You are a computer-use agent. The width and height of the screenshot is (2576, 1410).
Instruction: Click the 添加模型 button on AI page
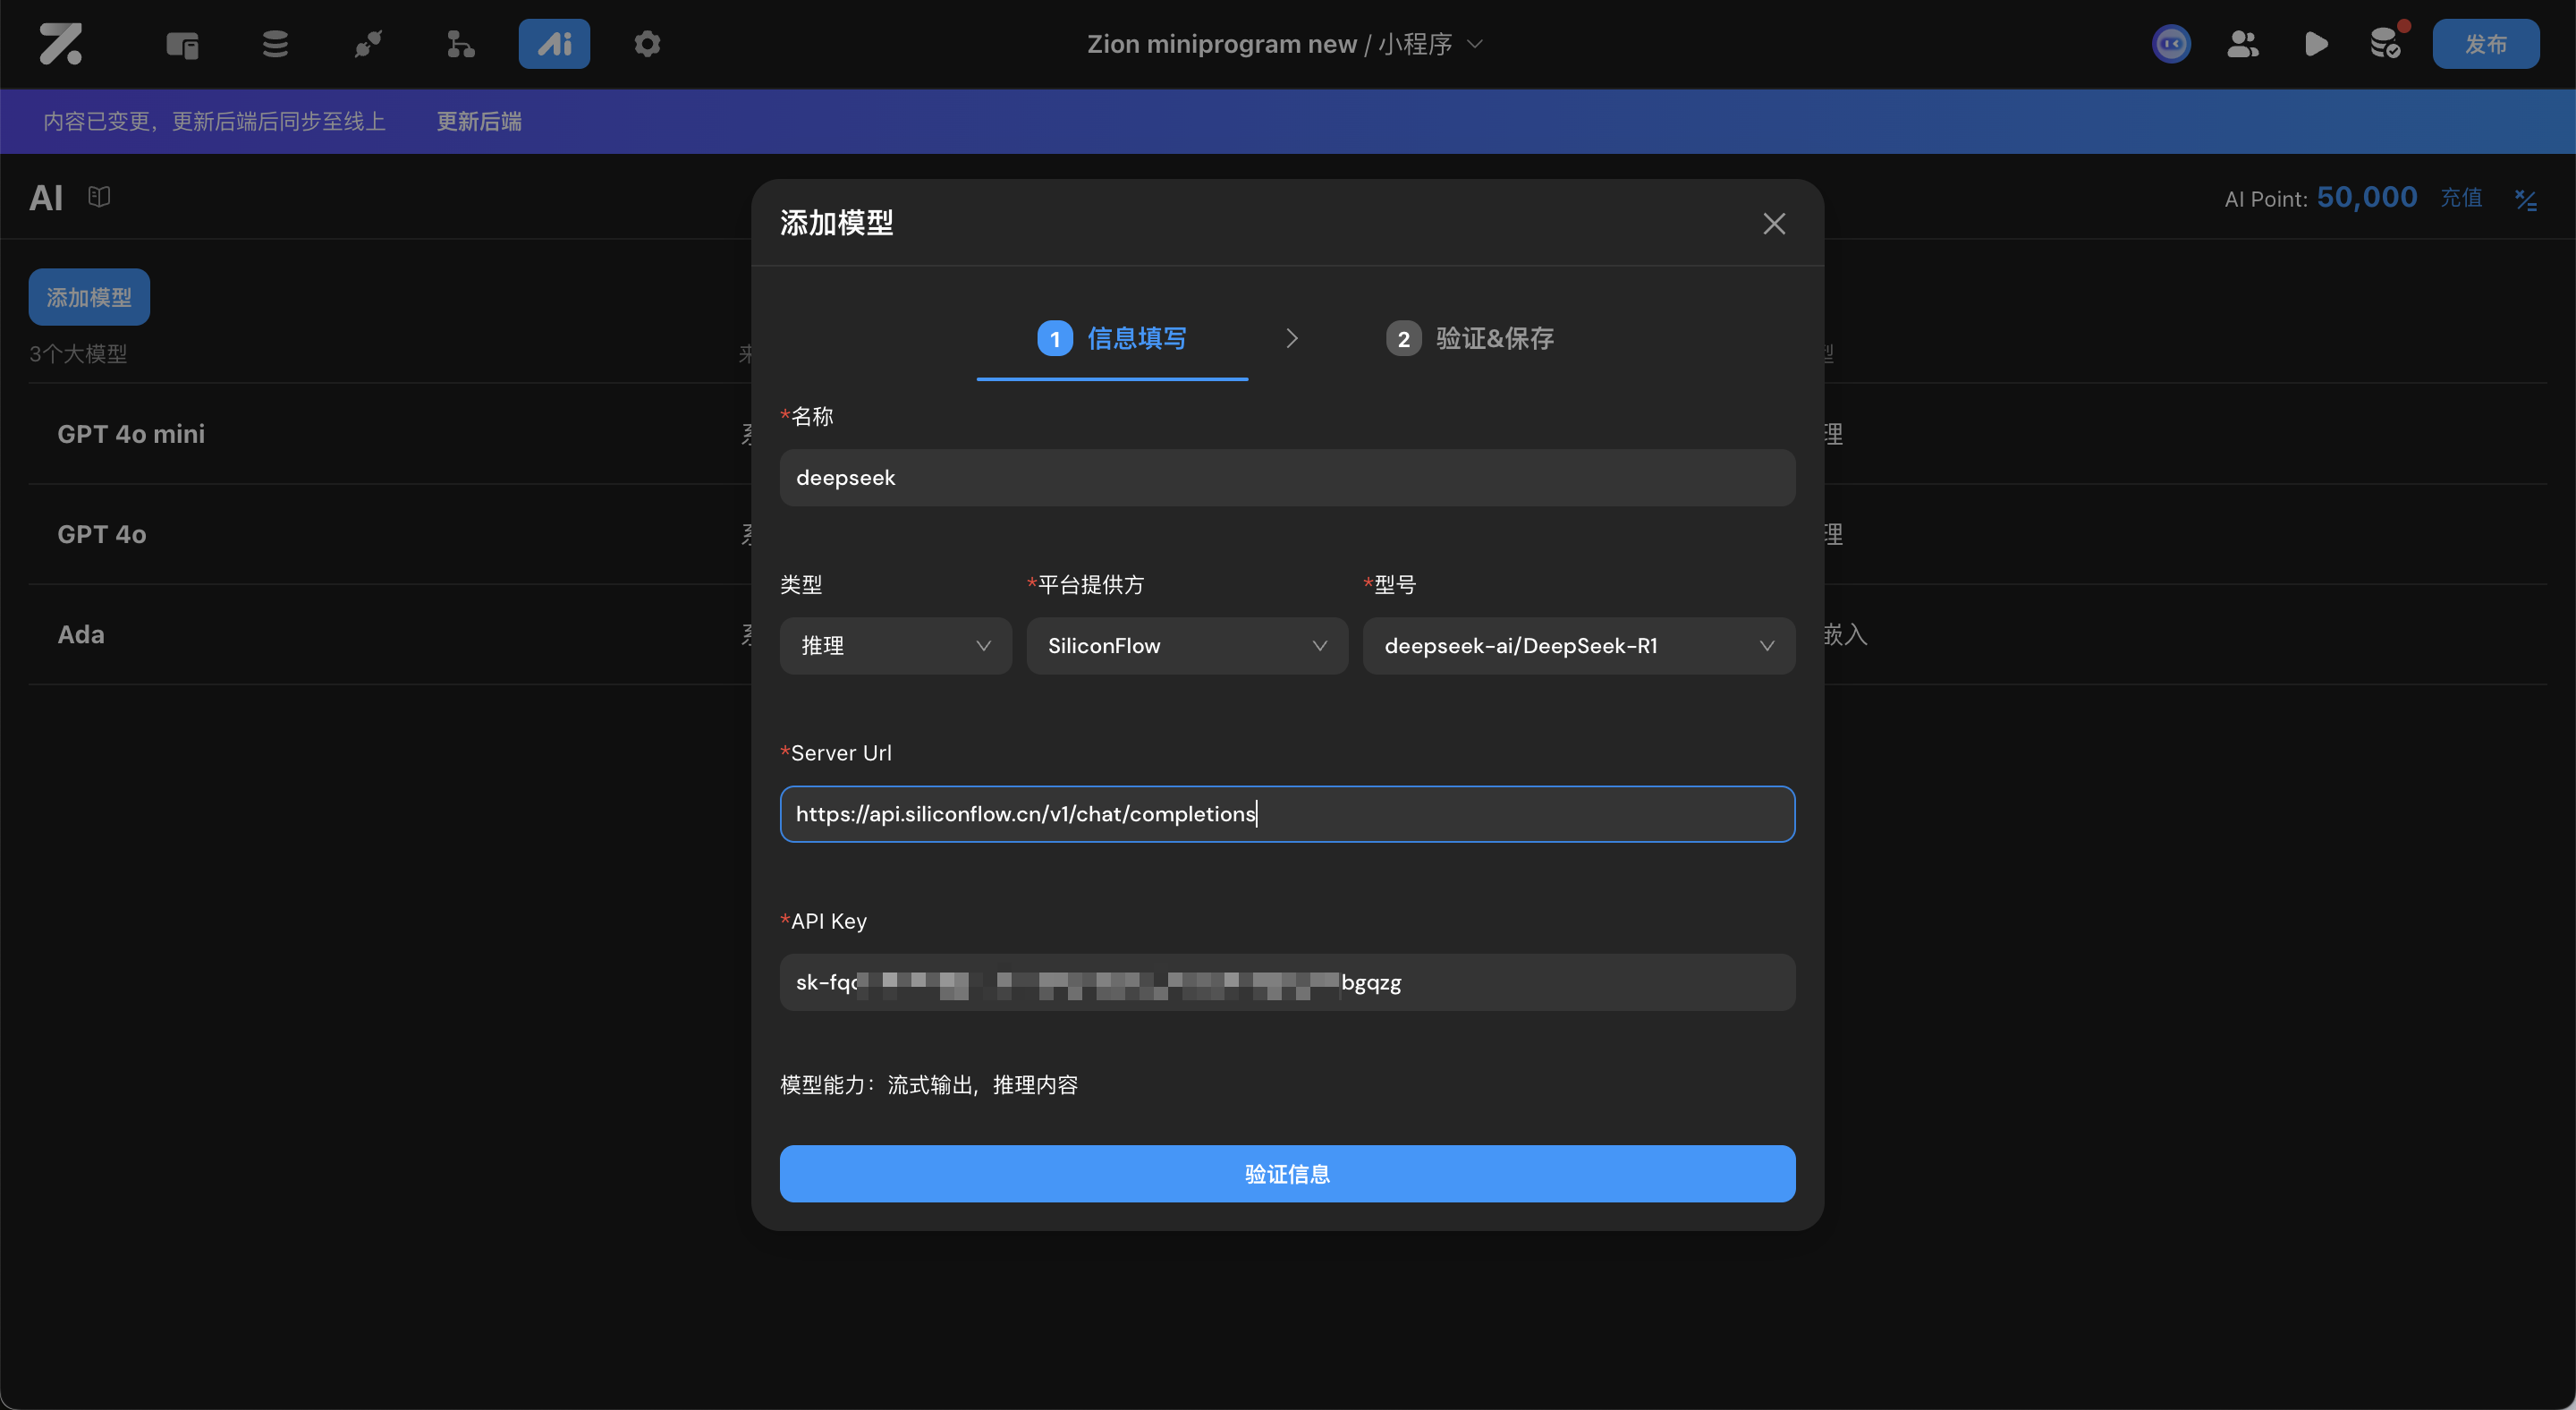(89, 297)
